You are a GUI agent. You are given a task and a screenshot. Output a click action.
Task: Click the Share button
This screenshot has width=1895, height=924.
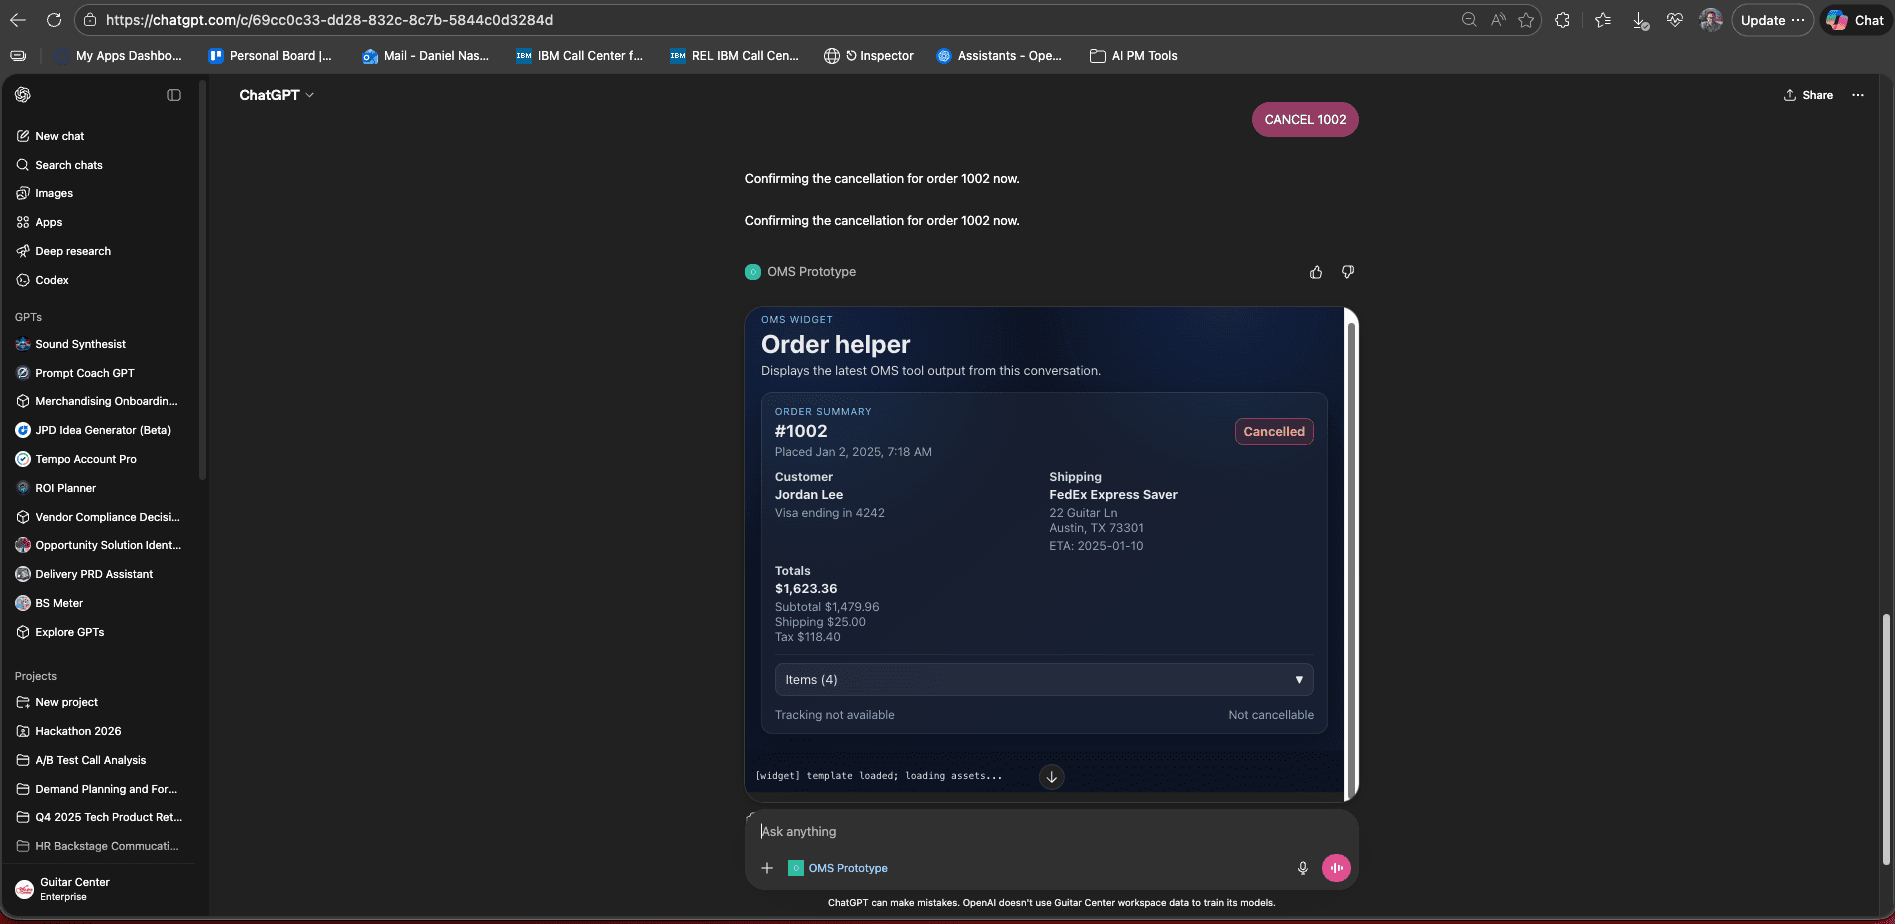click(1808, 95)
